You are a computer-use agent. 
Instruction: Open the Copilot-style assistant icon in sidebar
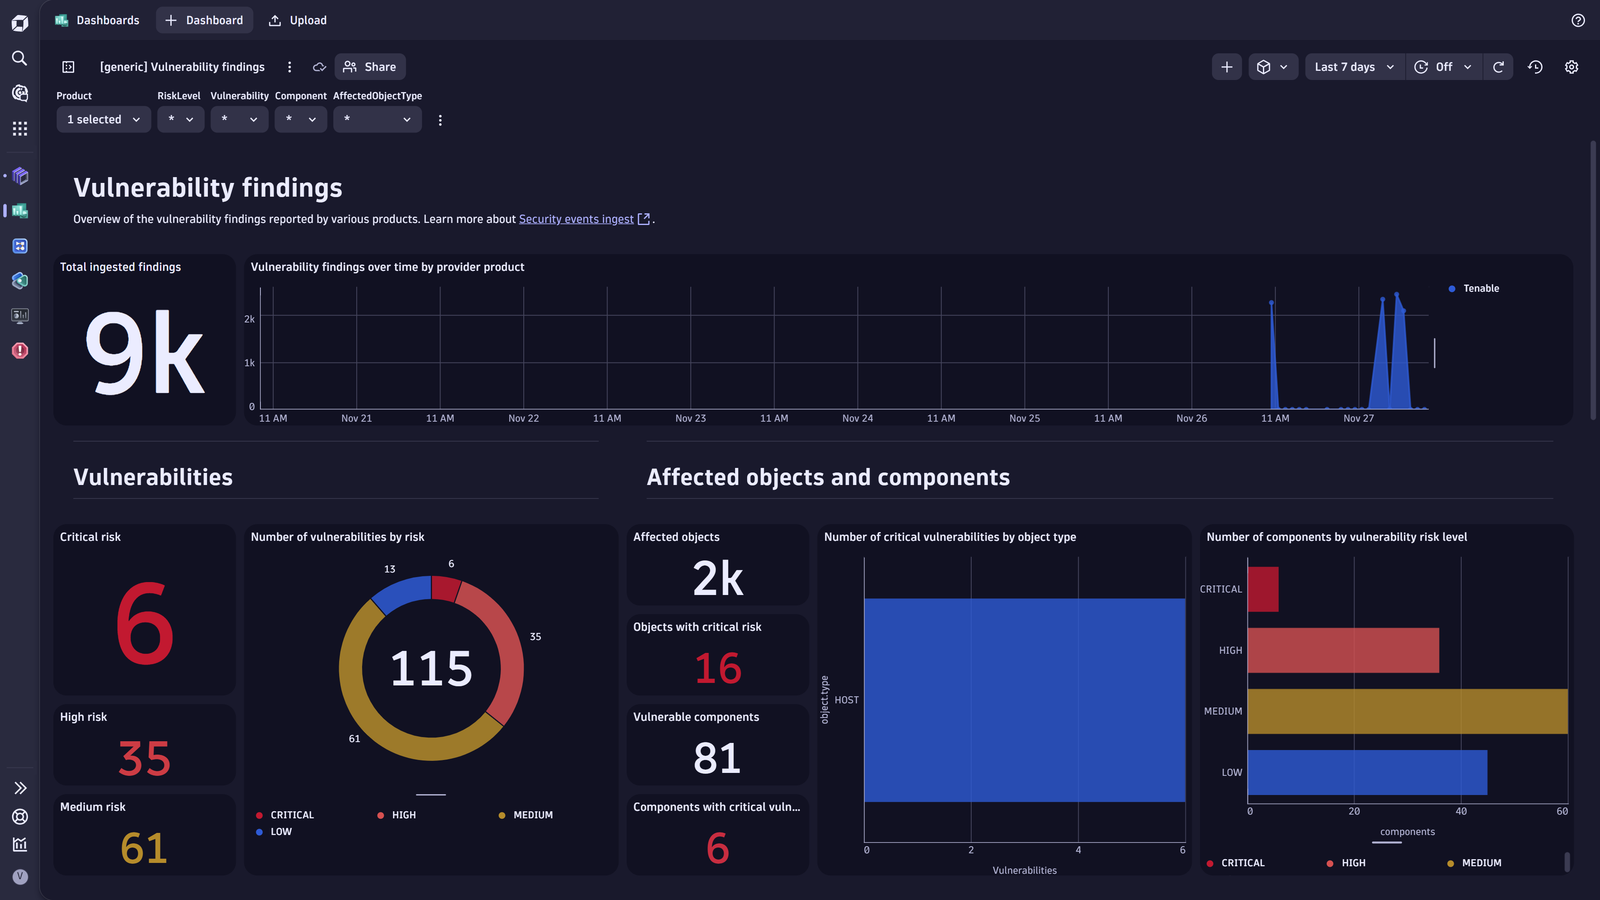tap(20, 93)
